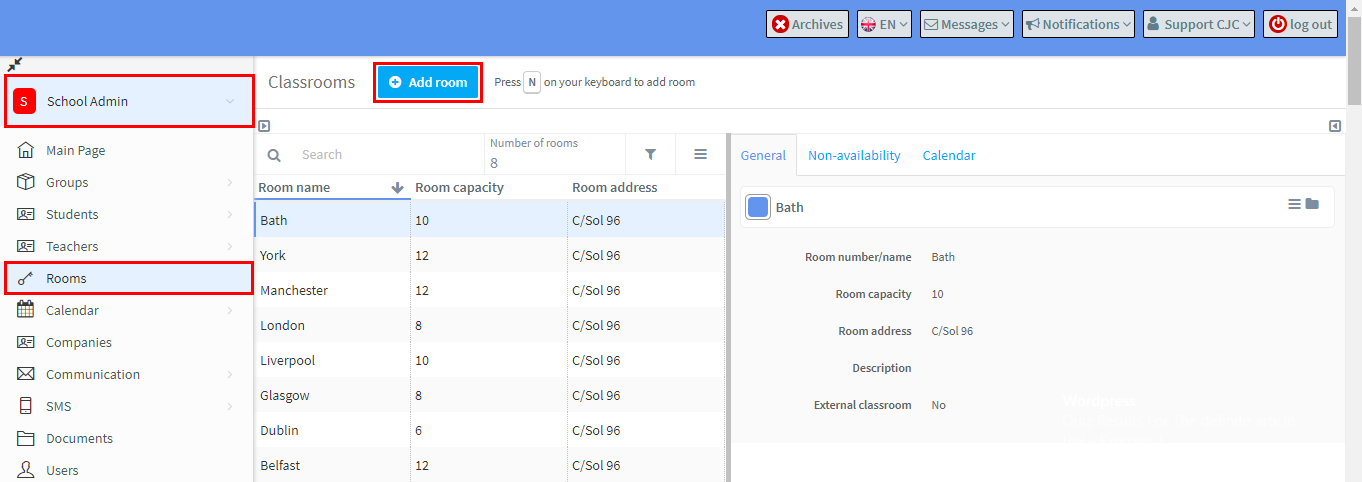Screen dimensions: 1362x482
Task: Click the red S avatar icon
Action: [23, 101]
